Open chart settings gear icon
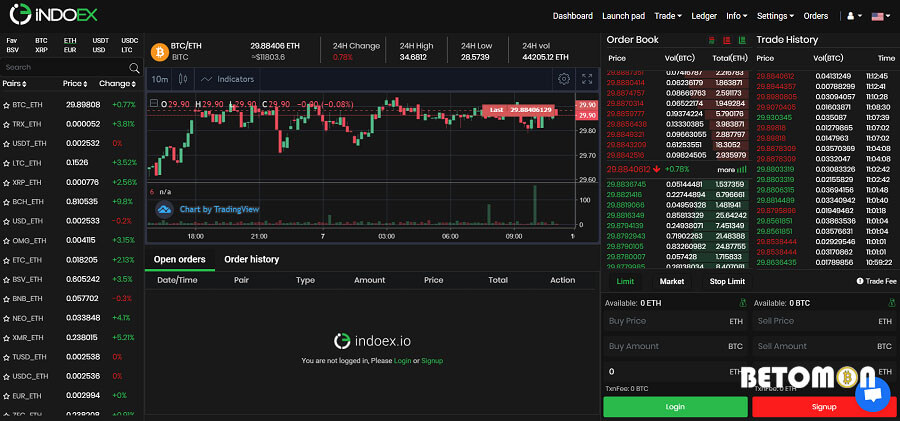The width and height of the screenshot is (900, 421). click(x=564, y=79)
